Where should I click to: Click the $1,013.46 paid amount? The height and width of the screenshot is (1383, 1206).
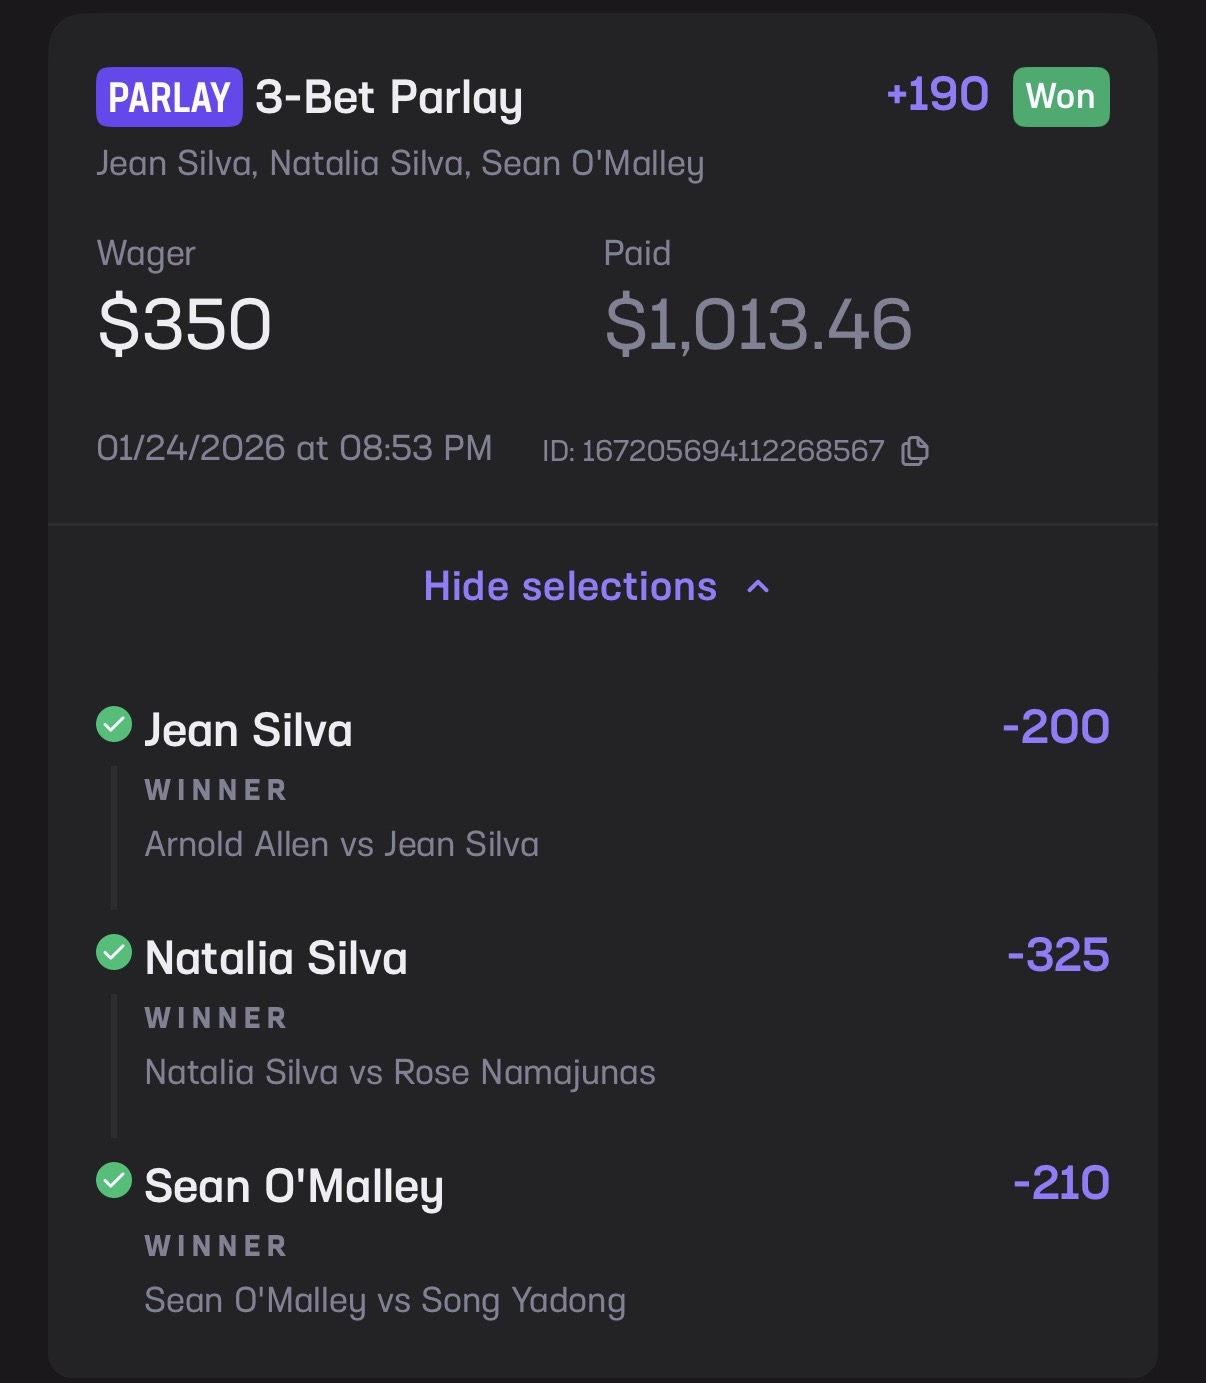758,325
